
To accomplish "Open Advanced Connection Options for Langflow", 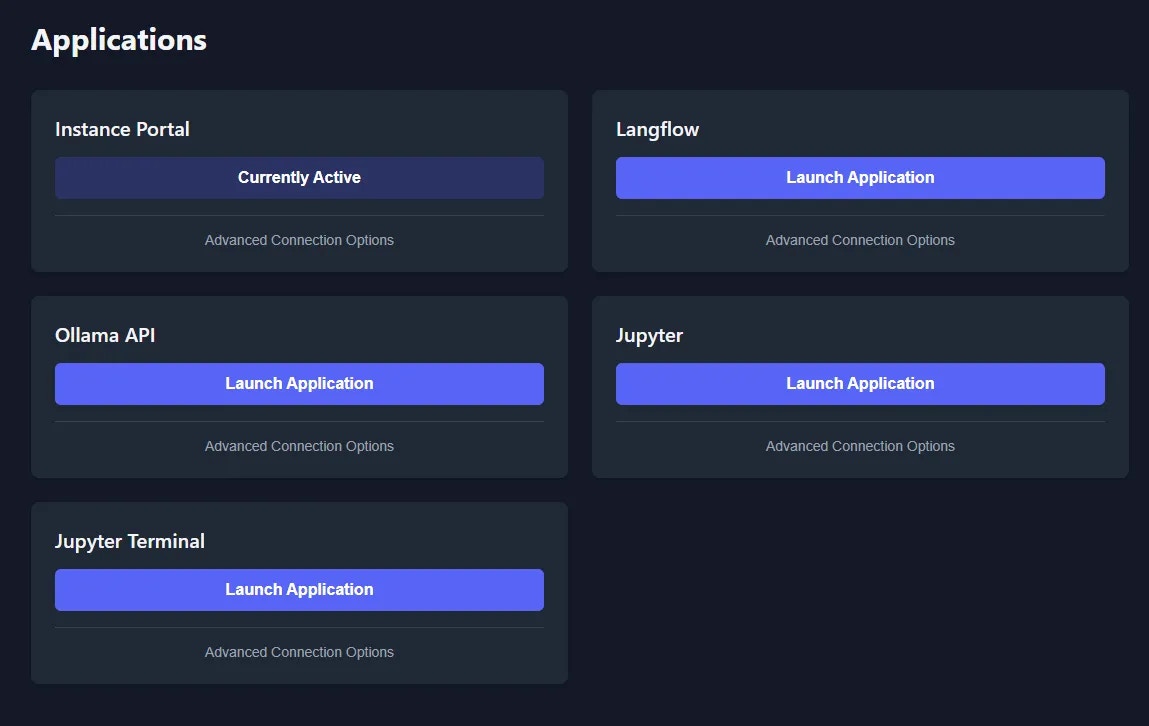I will (860, 240).
